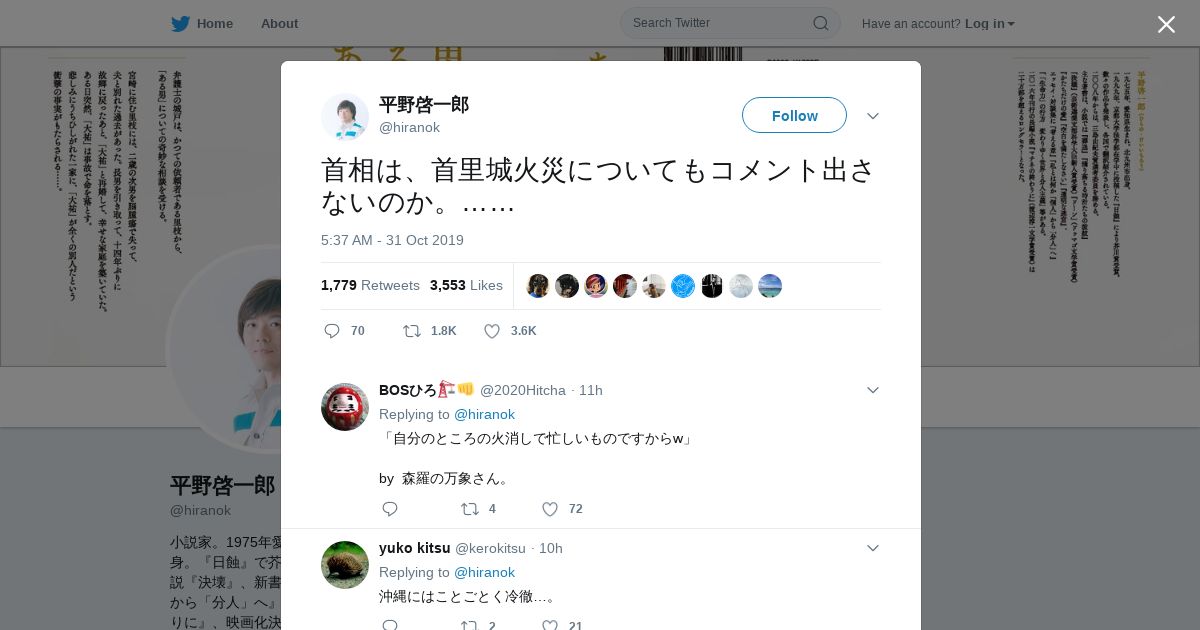Retweet the main tweet showing 1.8K
1200x630 pixels.
(411, 331)
